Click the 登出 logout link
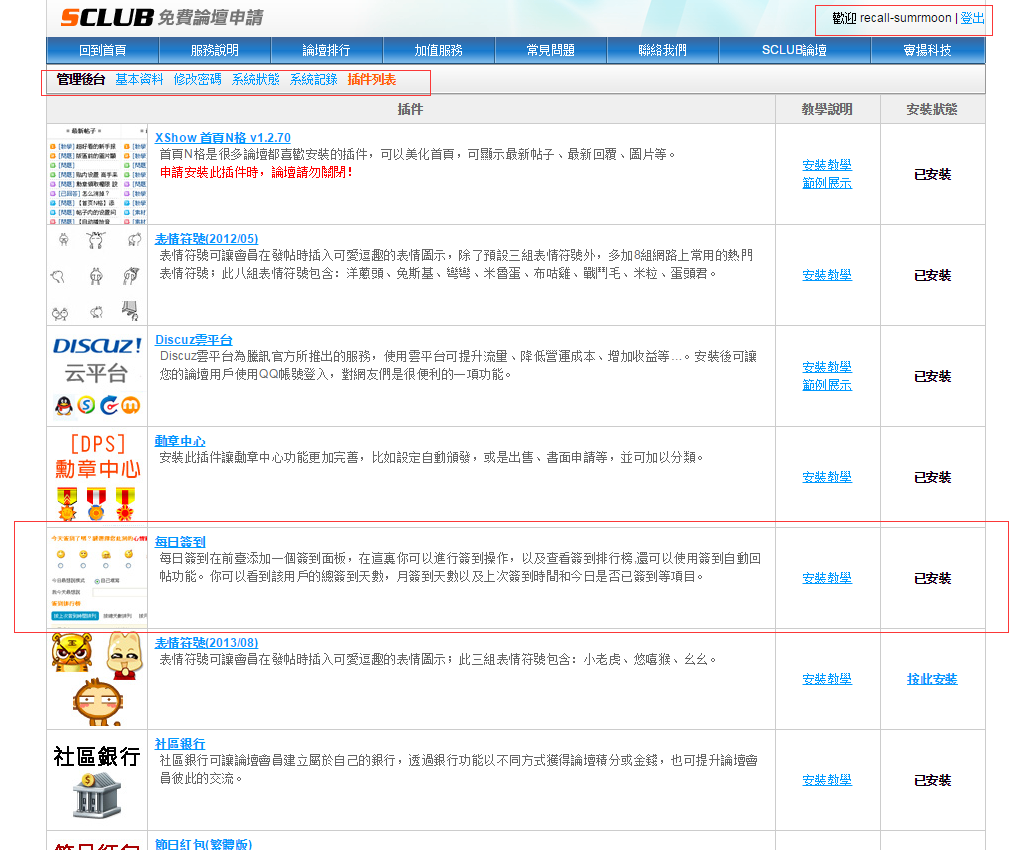 (972, 18)
